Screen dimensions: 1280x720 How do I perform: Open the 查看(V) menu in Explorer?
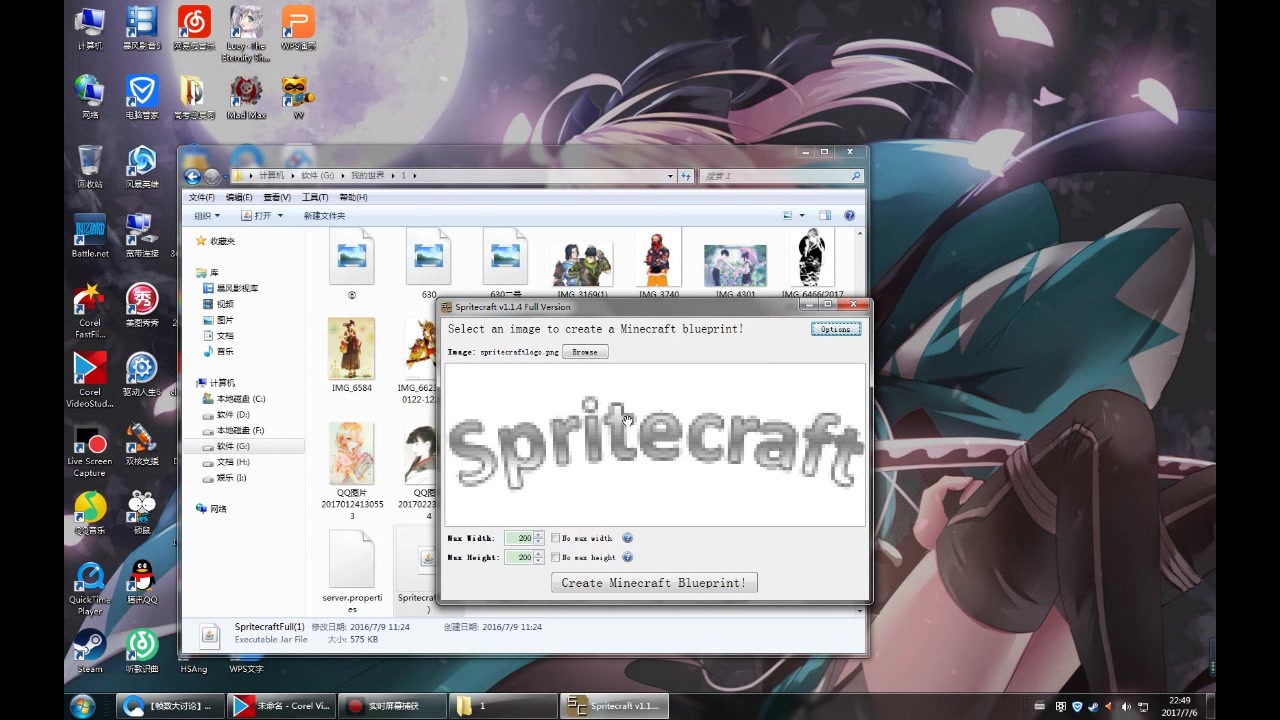276,197
